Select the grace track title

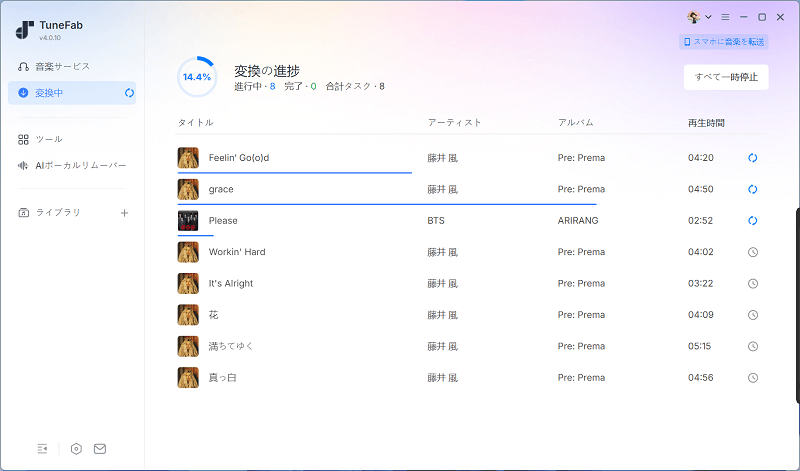point(221,189)
